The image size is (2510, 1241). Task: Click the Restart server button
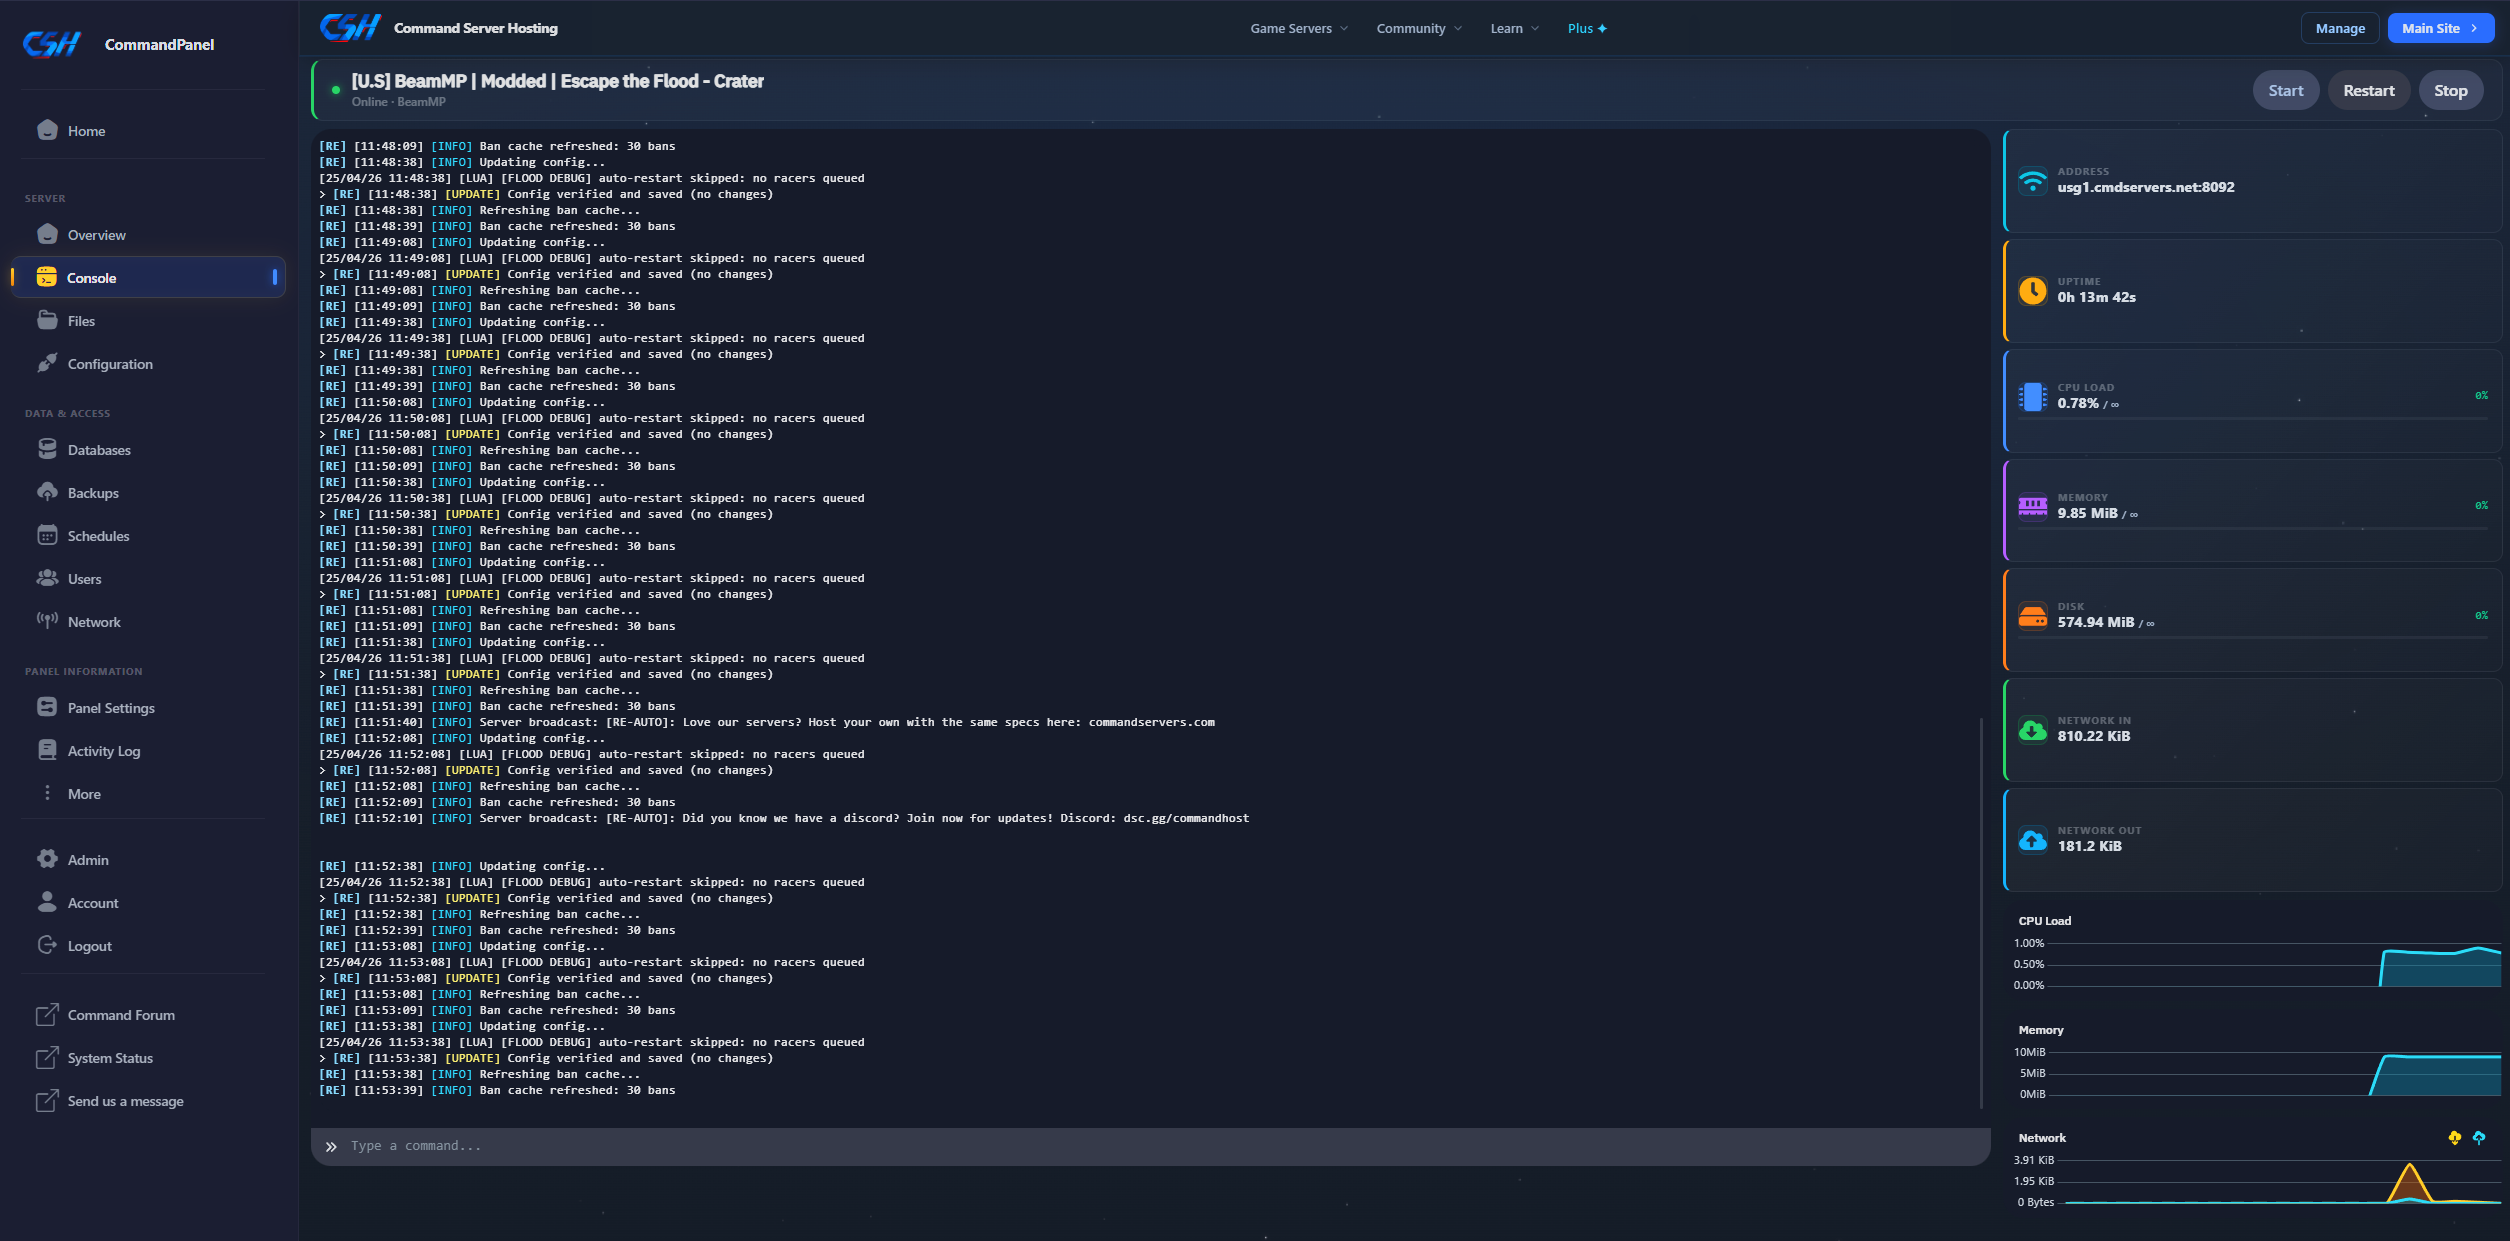coord(2369,90)
